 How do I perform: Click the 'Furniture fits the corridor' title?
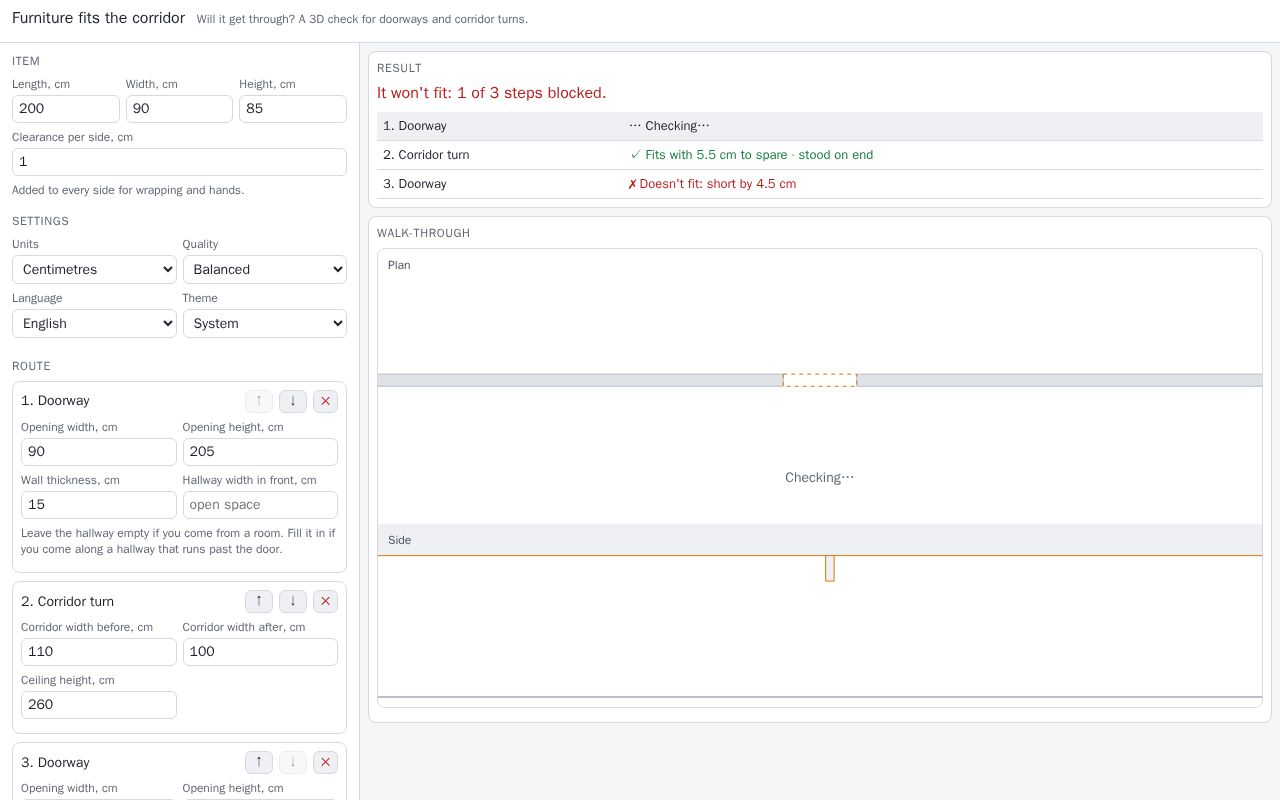98,18
